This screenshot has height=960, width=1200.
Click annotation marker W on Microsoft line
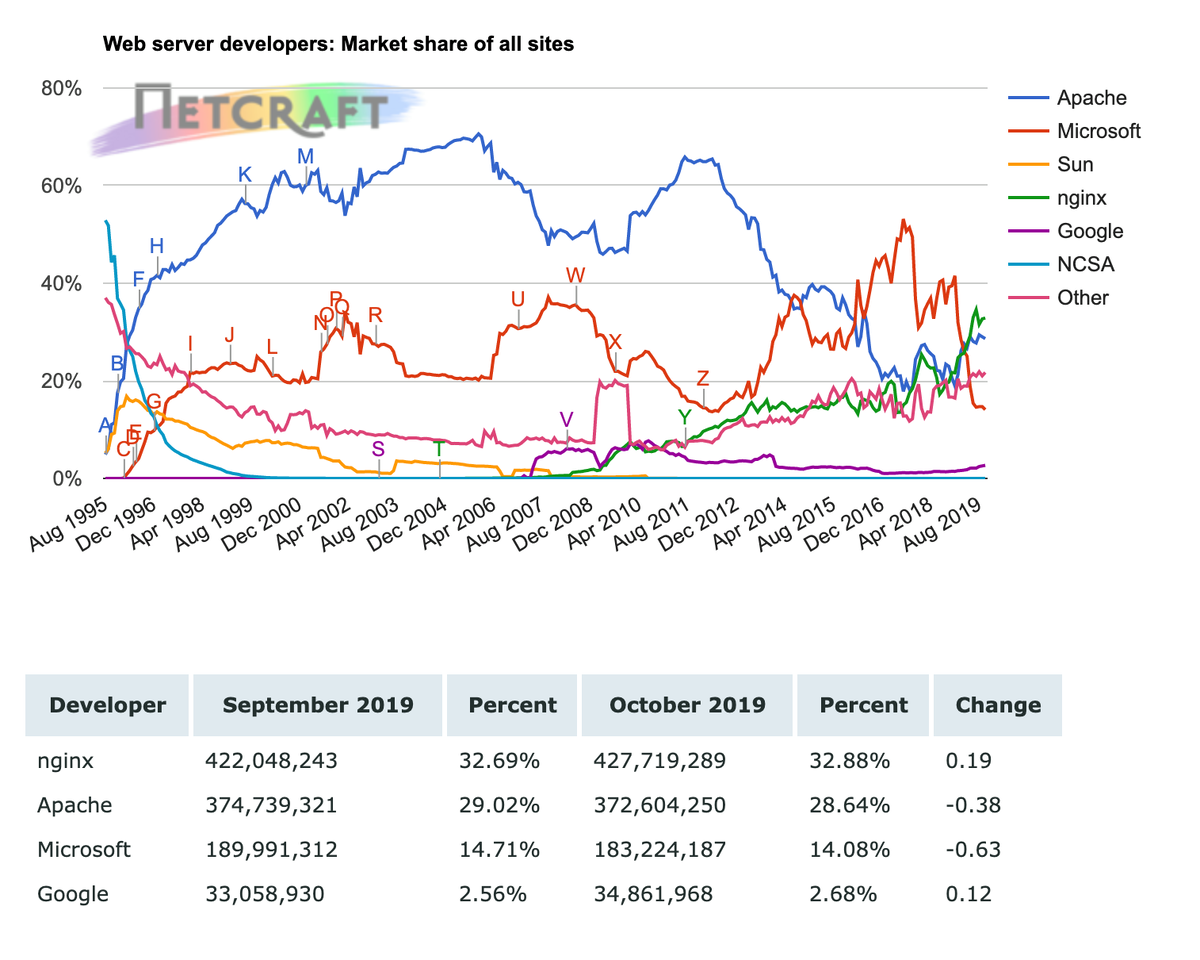[575, 275]
